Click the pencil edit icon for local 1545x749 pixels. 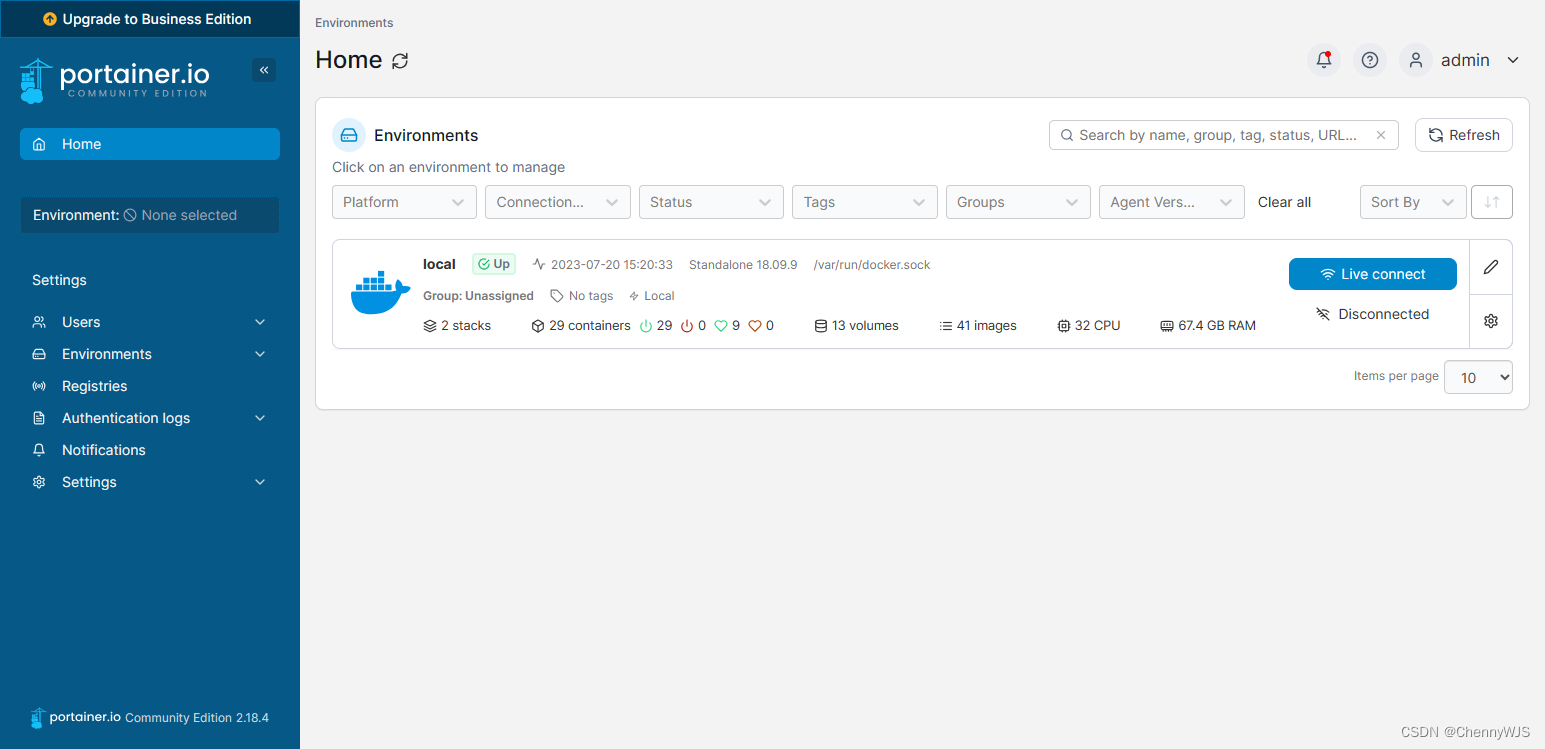[x=1491, y=267]
